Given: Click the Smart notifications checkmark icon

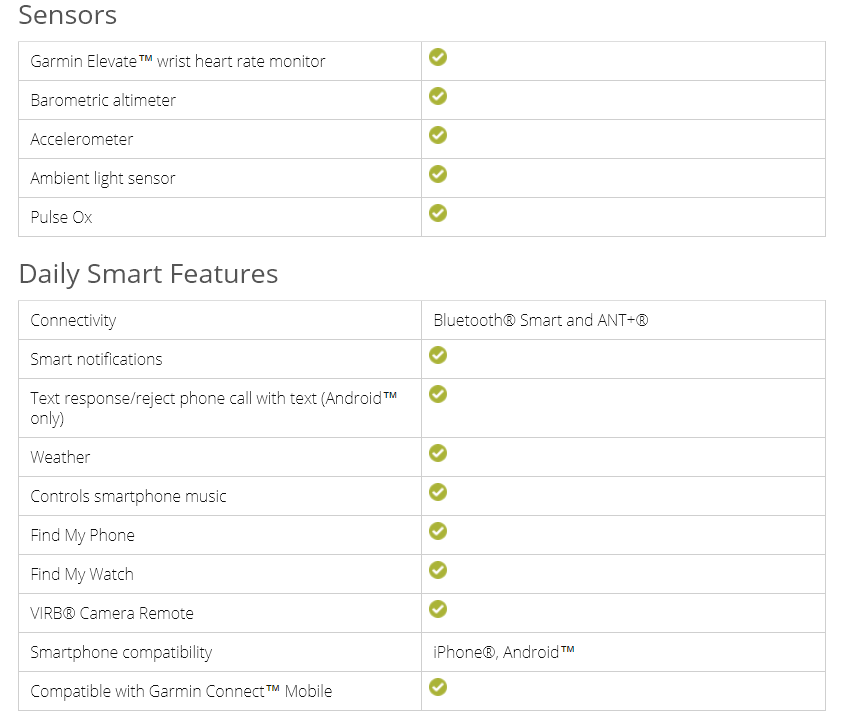Looking at the screenshot, I should [x=438, y=355].
